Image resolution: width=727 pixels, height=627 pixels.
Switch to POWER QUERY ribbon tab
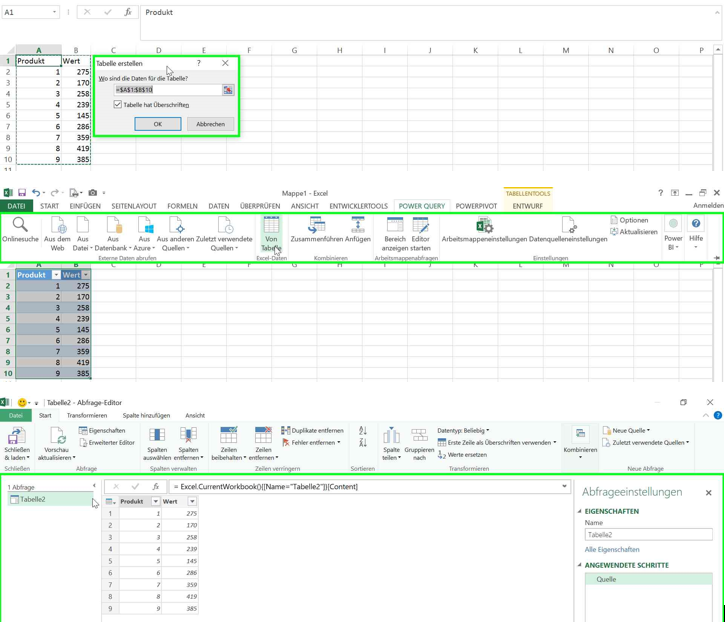coord(421,206)
